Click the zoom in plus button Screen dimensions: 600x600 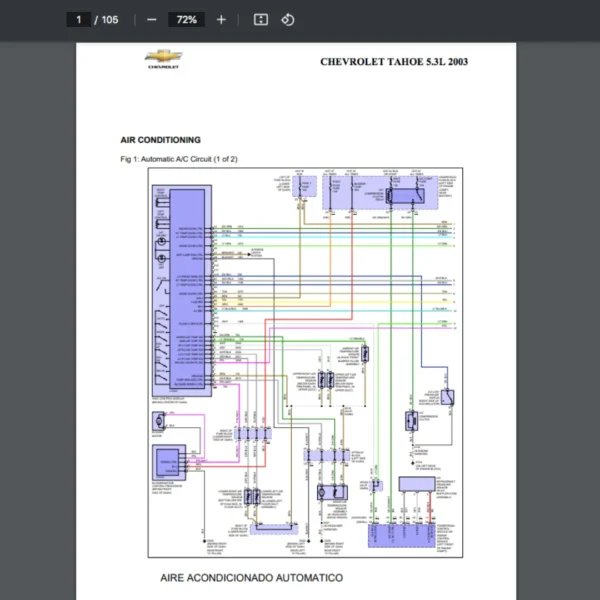tap(221, 19)
